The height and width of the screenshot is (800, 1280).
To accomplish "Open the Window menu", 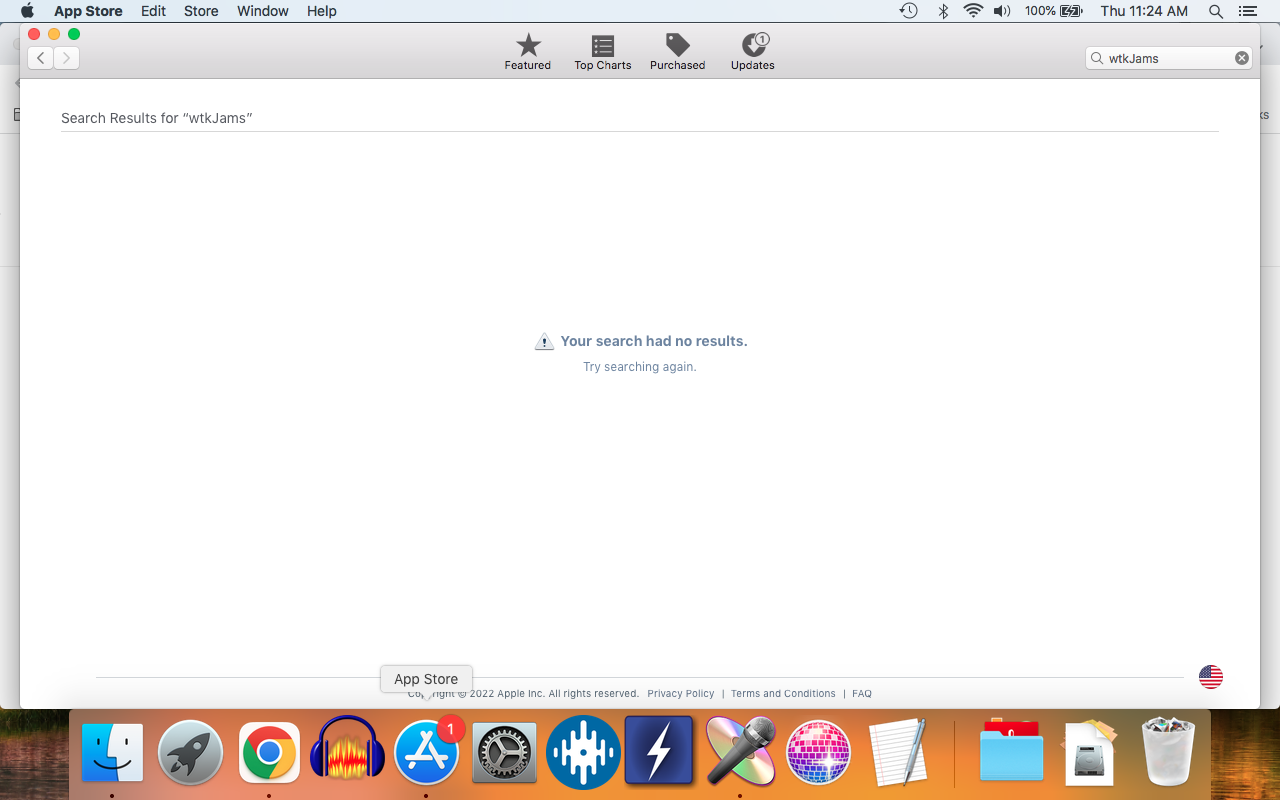I will coord(262,11).
